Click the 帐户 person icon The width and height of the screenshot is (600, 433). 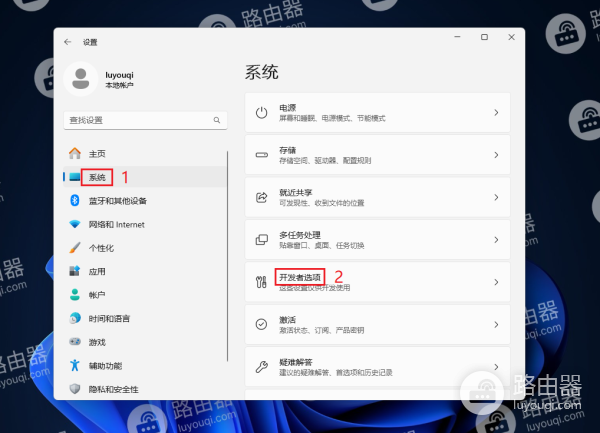tap(75, 295)
